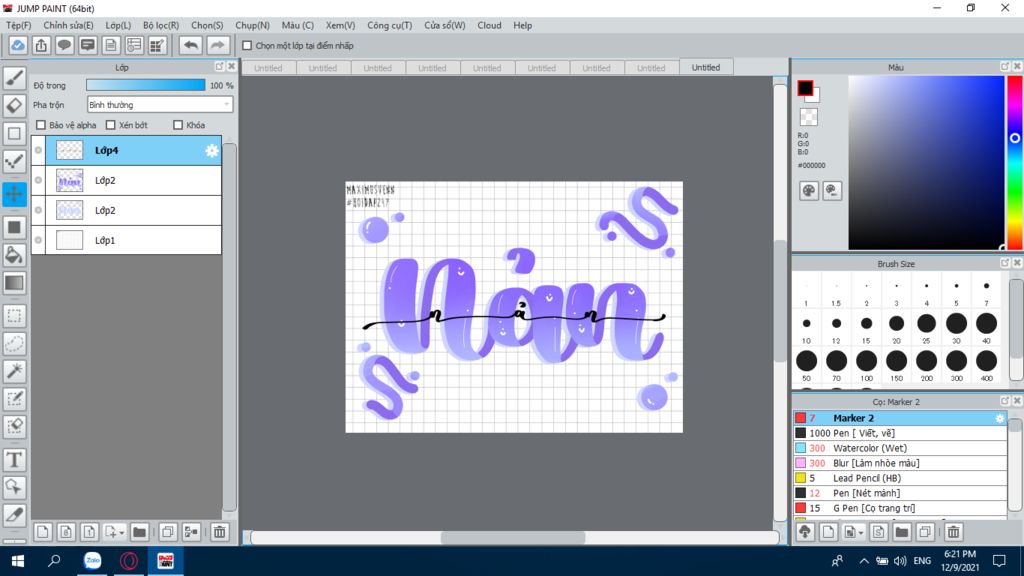Open the color palette icon in Màu panel
The width and height of the screenshot is (1024, 576).
tap(808, 191)
